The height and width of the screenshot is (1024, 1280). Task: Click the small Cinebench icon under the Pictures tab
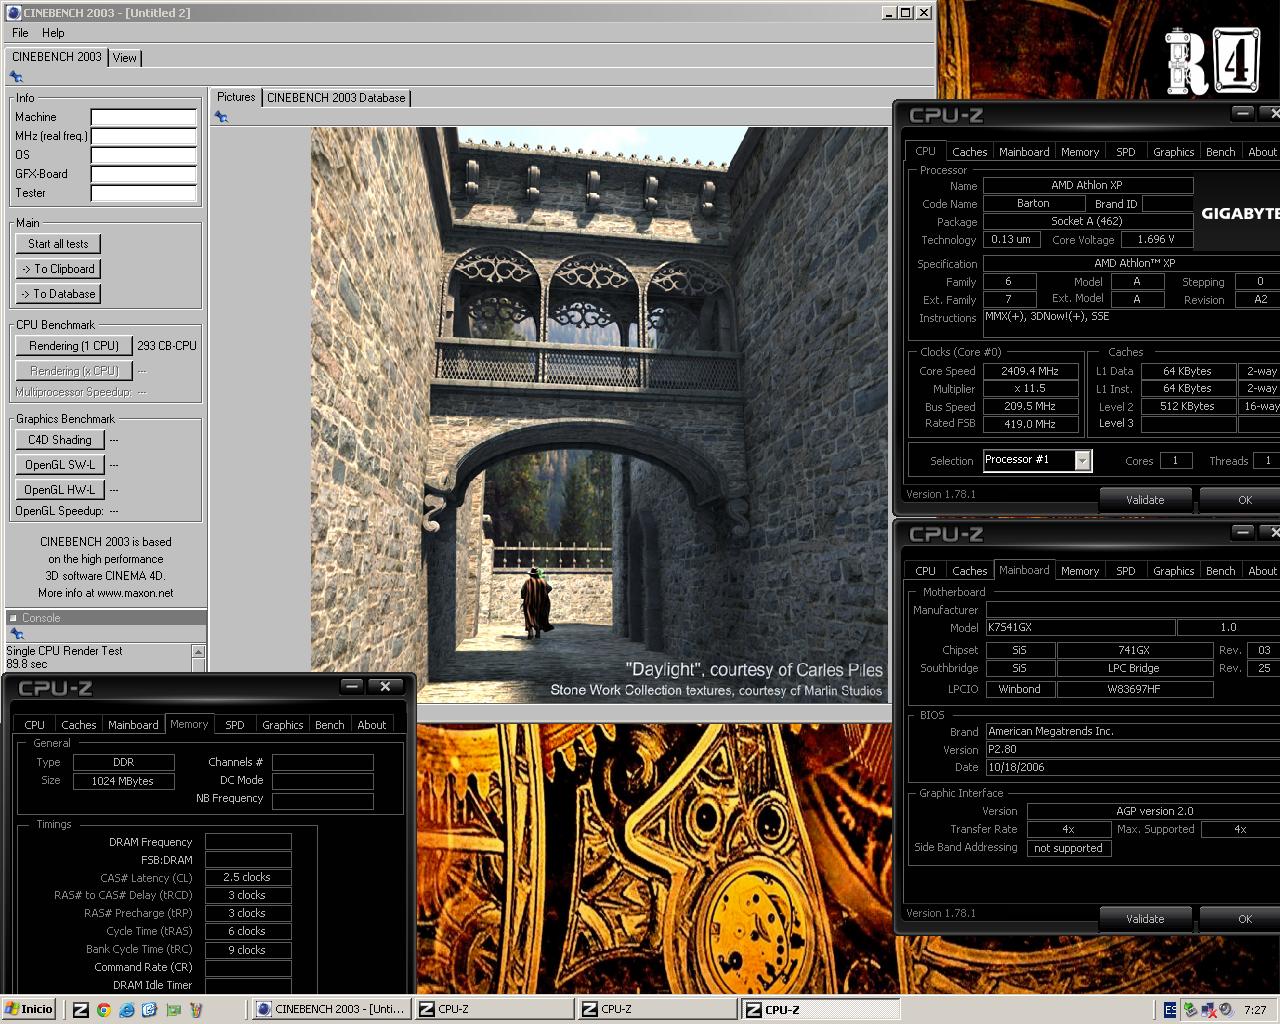[221, 117]
